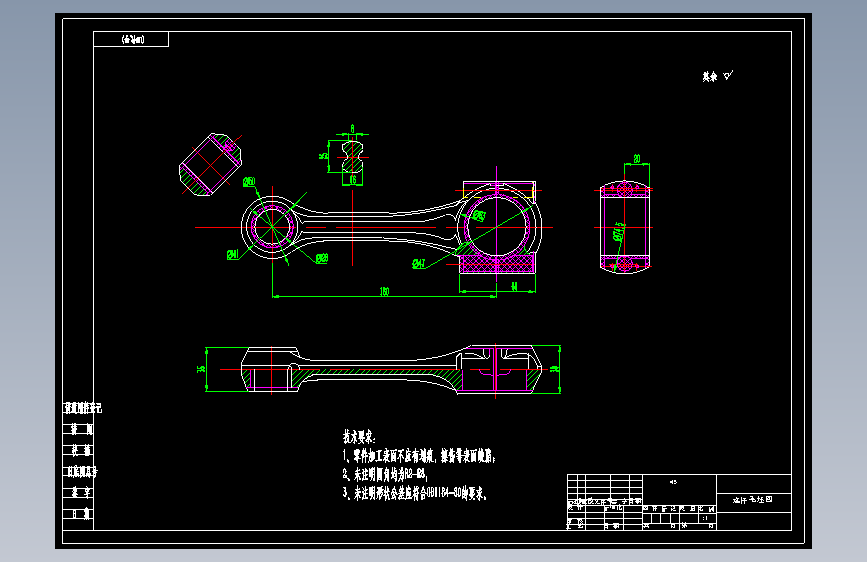Click technical requirement note number 1
Image resolution: width=867 pixels, height=562 pixels.
tap(419, 456)
